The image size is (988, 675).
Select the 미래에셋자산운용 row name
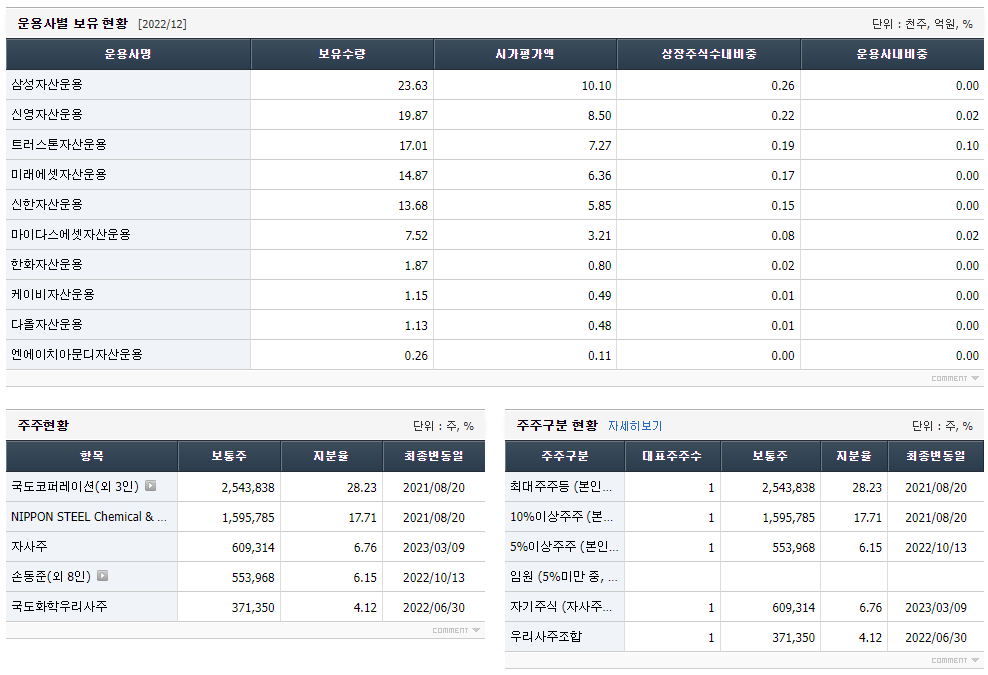[x=59, y=175]
